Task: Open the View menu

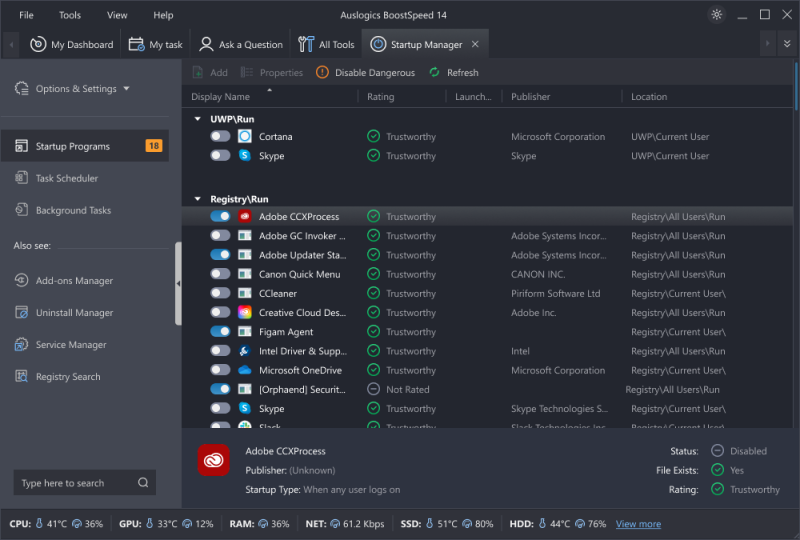Action: 117,15
